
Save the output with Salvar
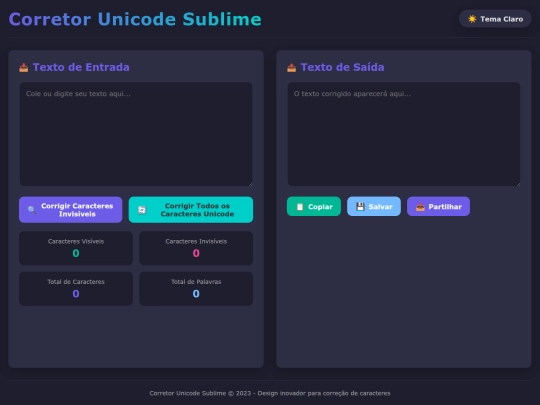pos(374,207)
